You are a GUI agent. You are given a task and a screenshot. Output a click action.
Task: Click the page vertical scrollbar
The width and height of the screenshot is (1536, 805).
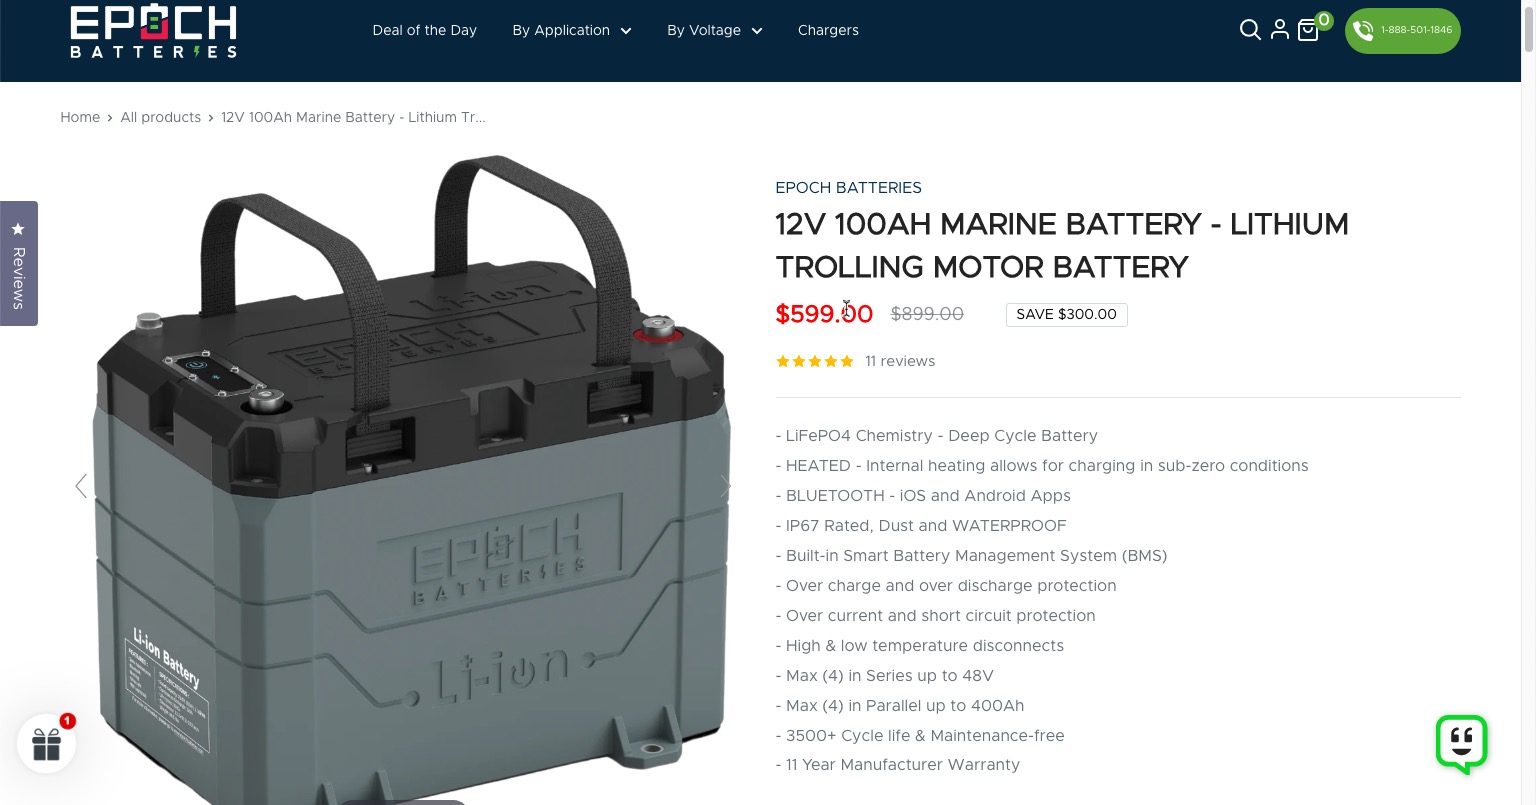click(1528, 402)
